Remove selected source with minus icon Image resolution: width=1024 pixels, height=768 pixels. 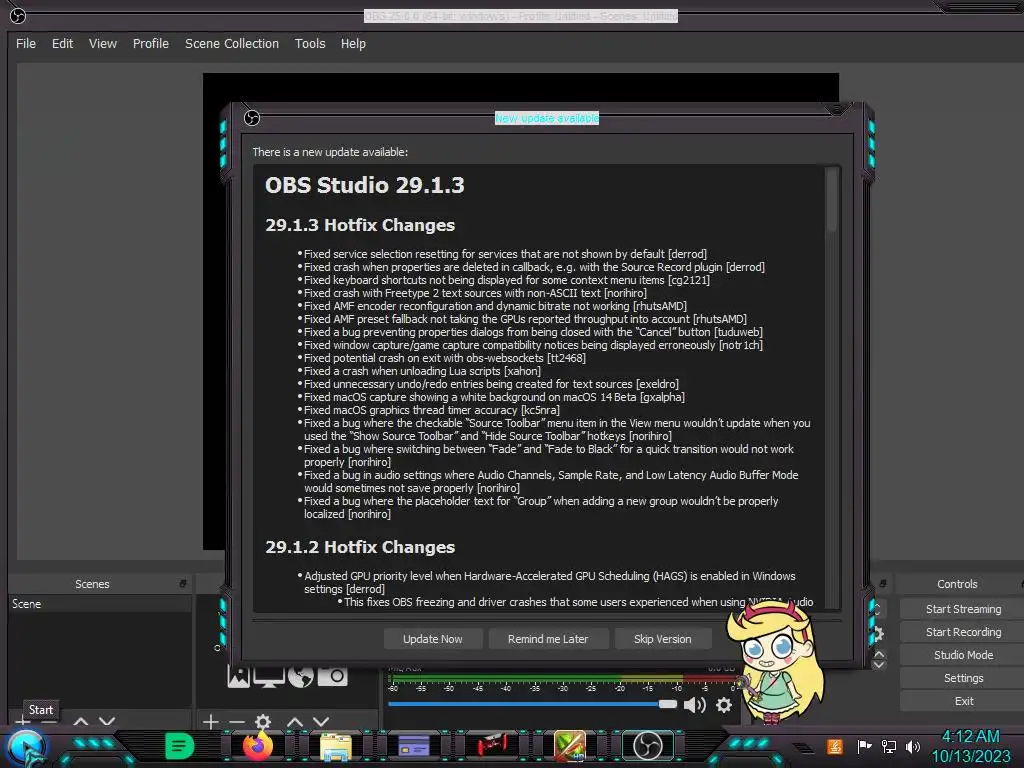coord(236,722)
